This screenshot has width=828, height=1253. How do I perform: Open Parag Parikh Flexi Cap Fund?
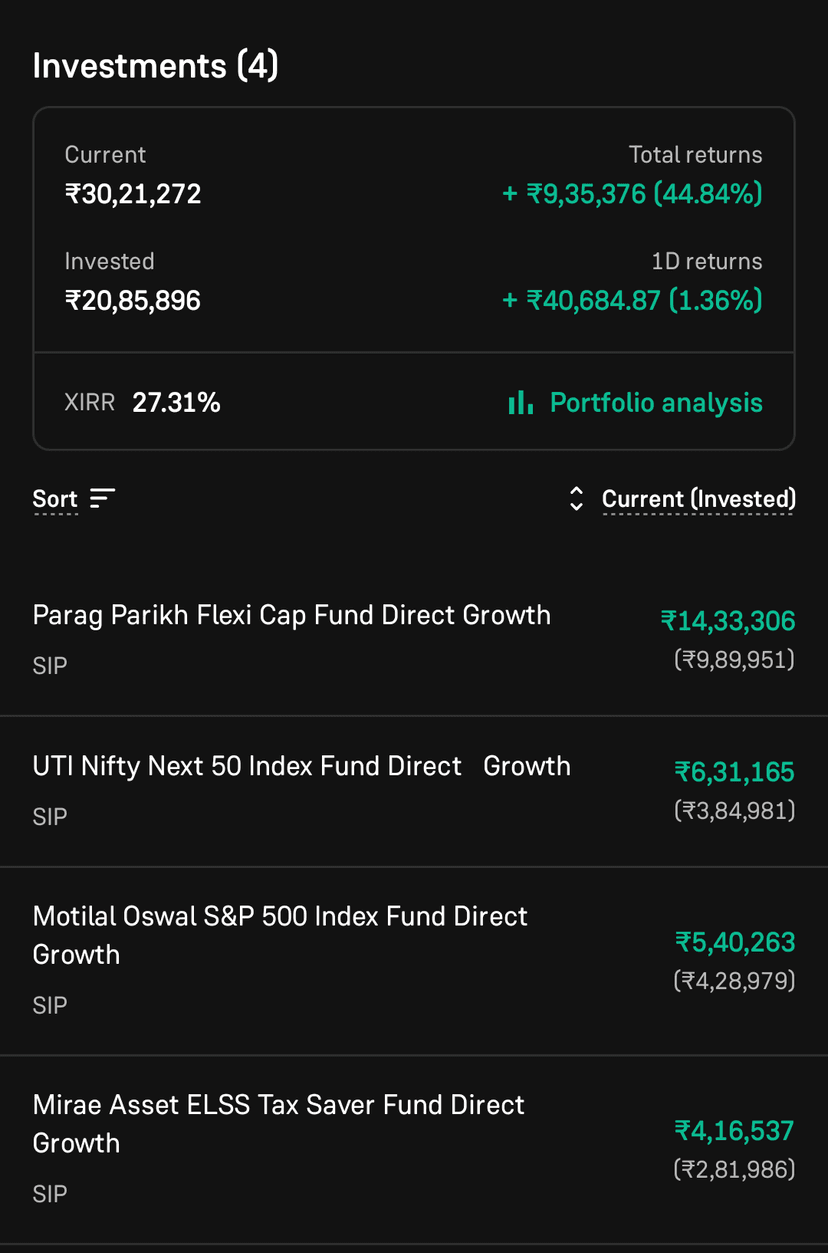[x=291, y=615]
